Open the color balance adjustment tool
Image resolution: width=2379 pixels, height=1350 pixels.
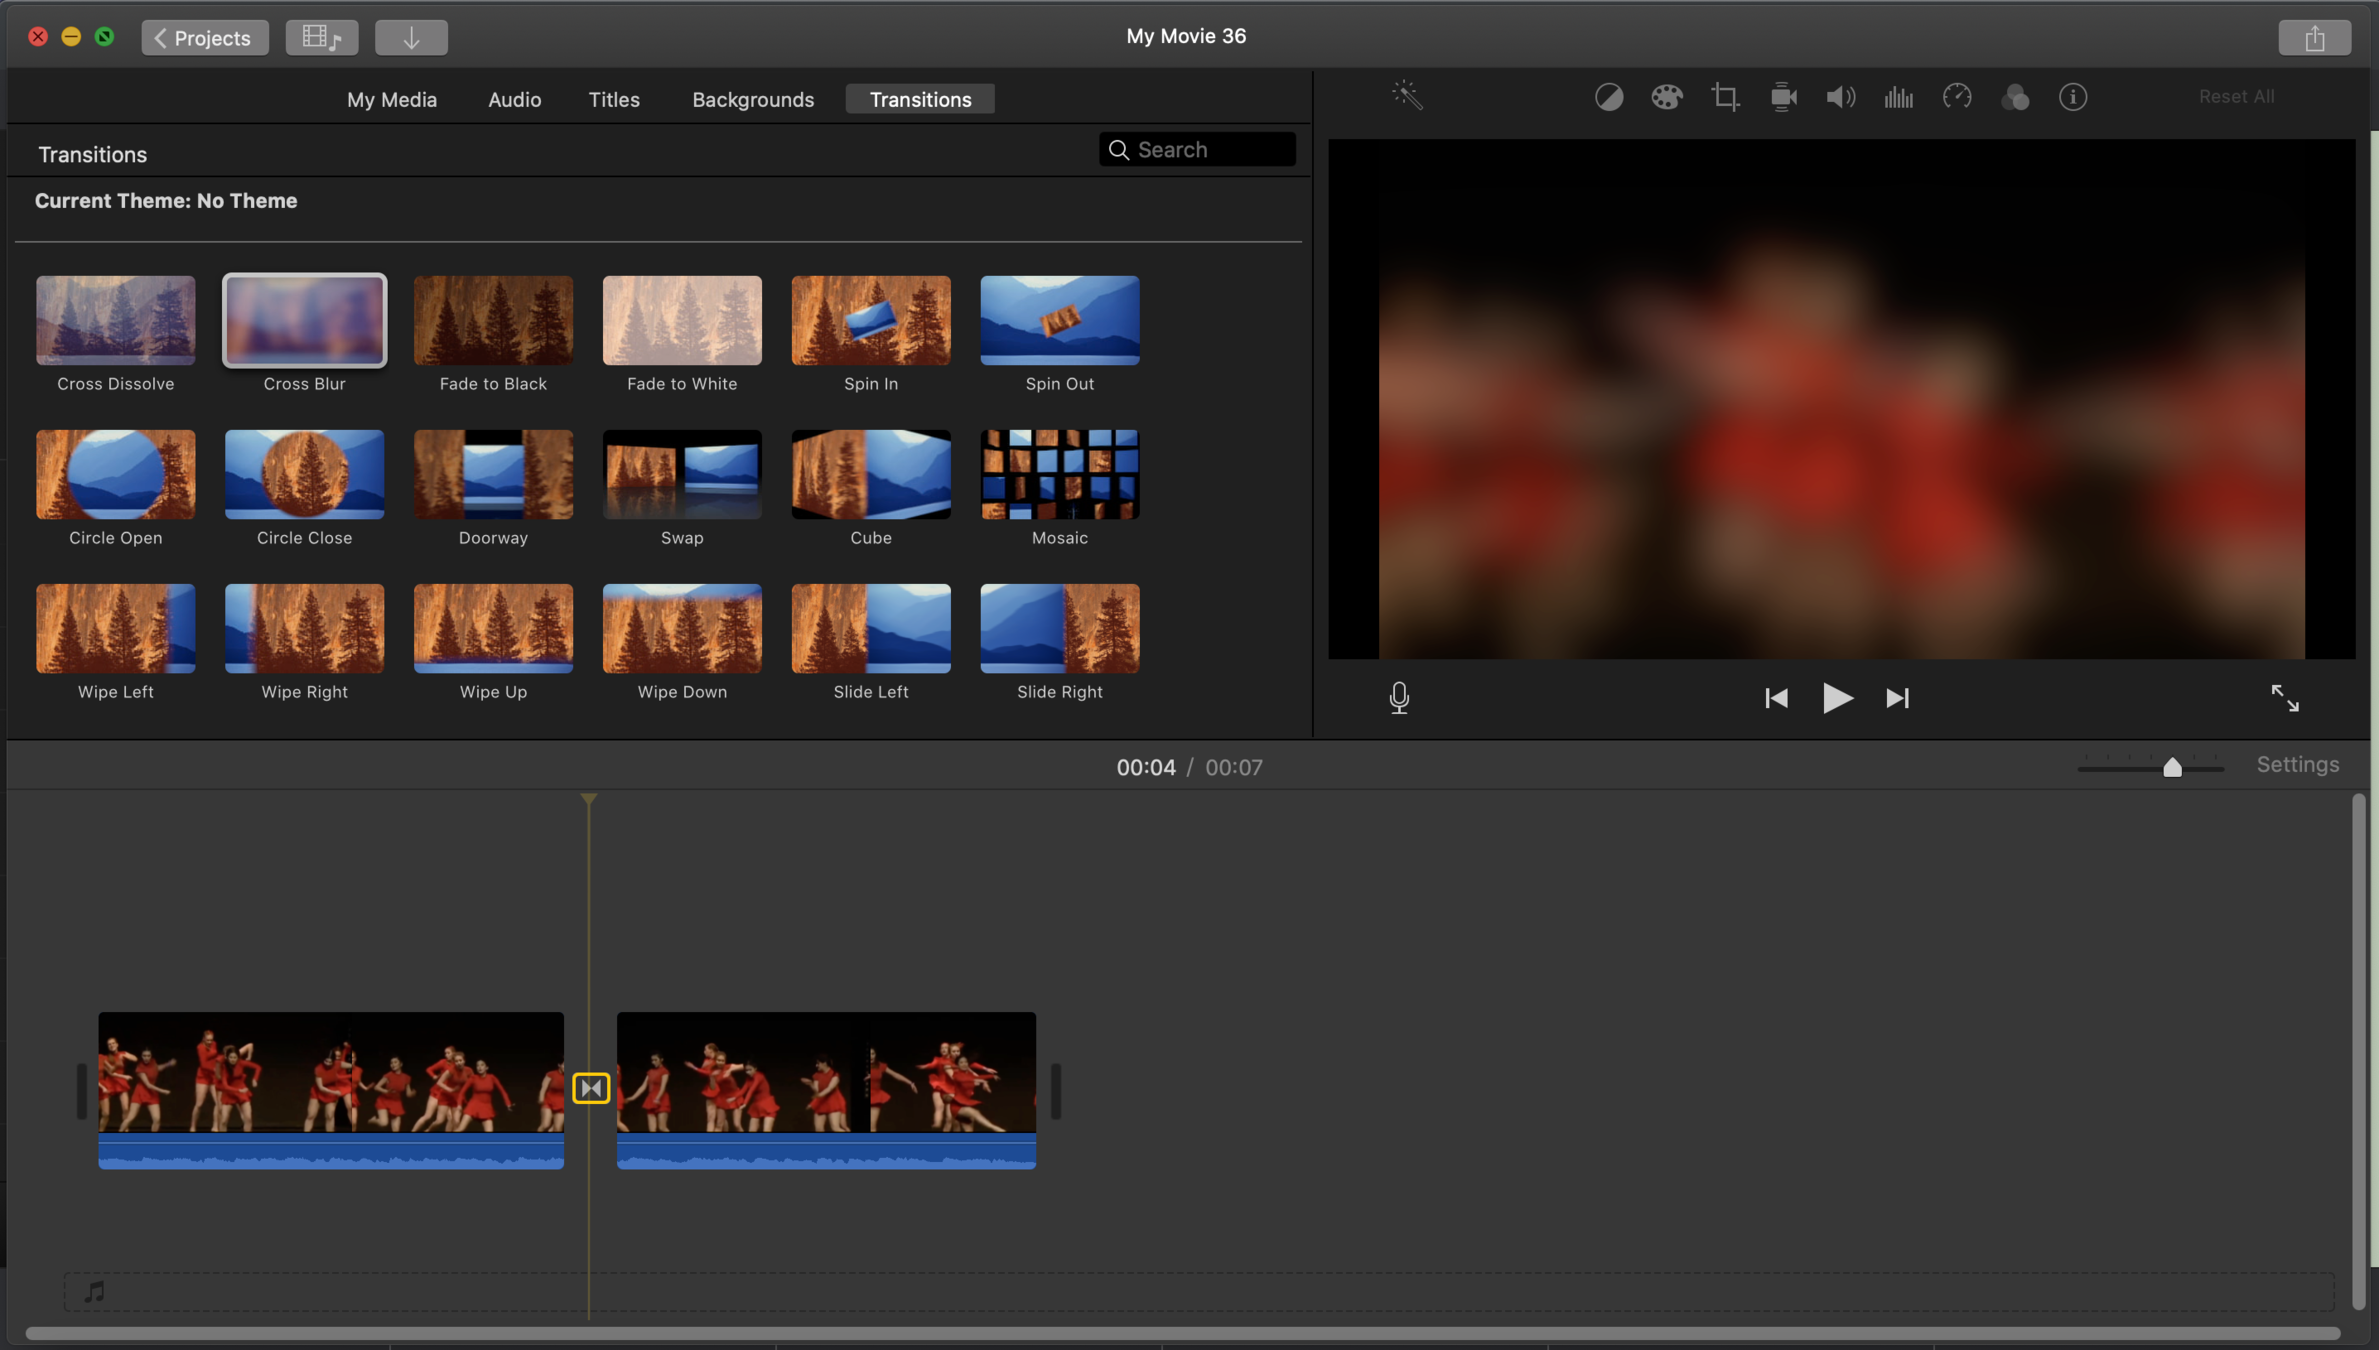[x=1608, y=97]
